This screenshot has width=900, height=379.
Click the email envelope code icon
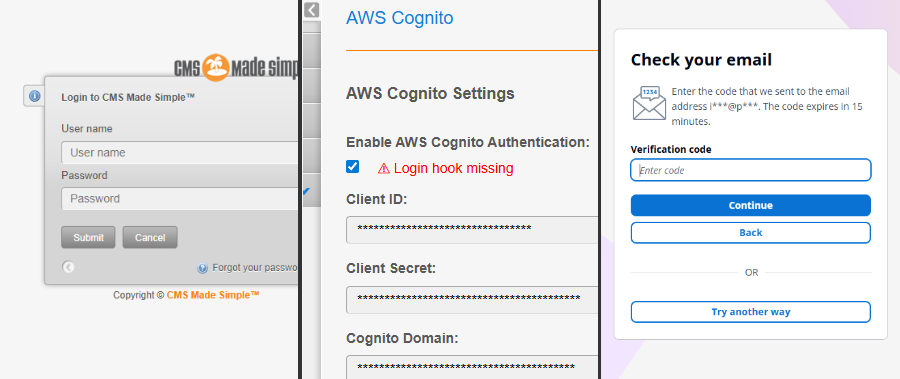point(649,103)
